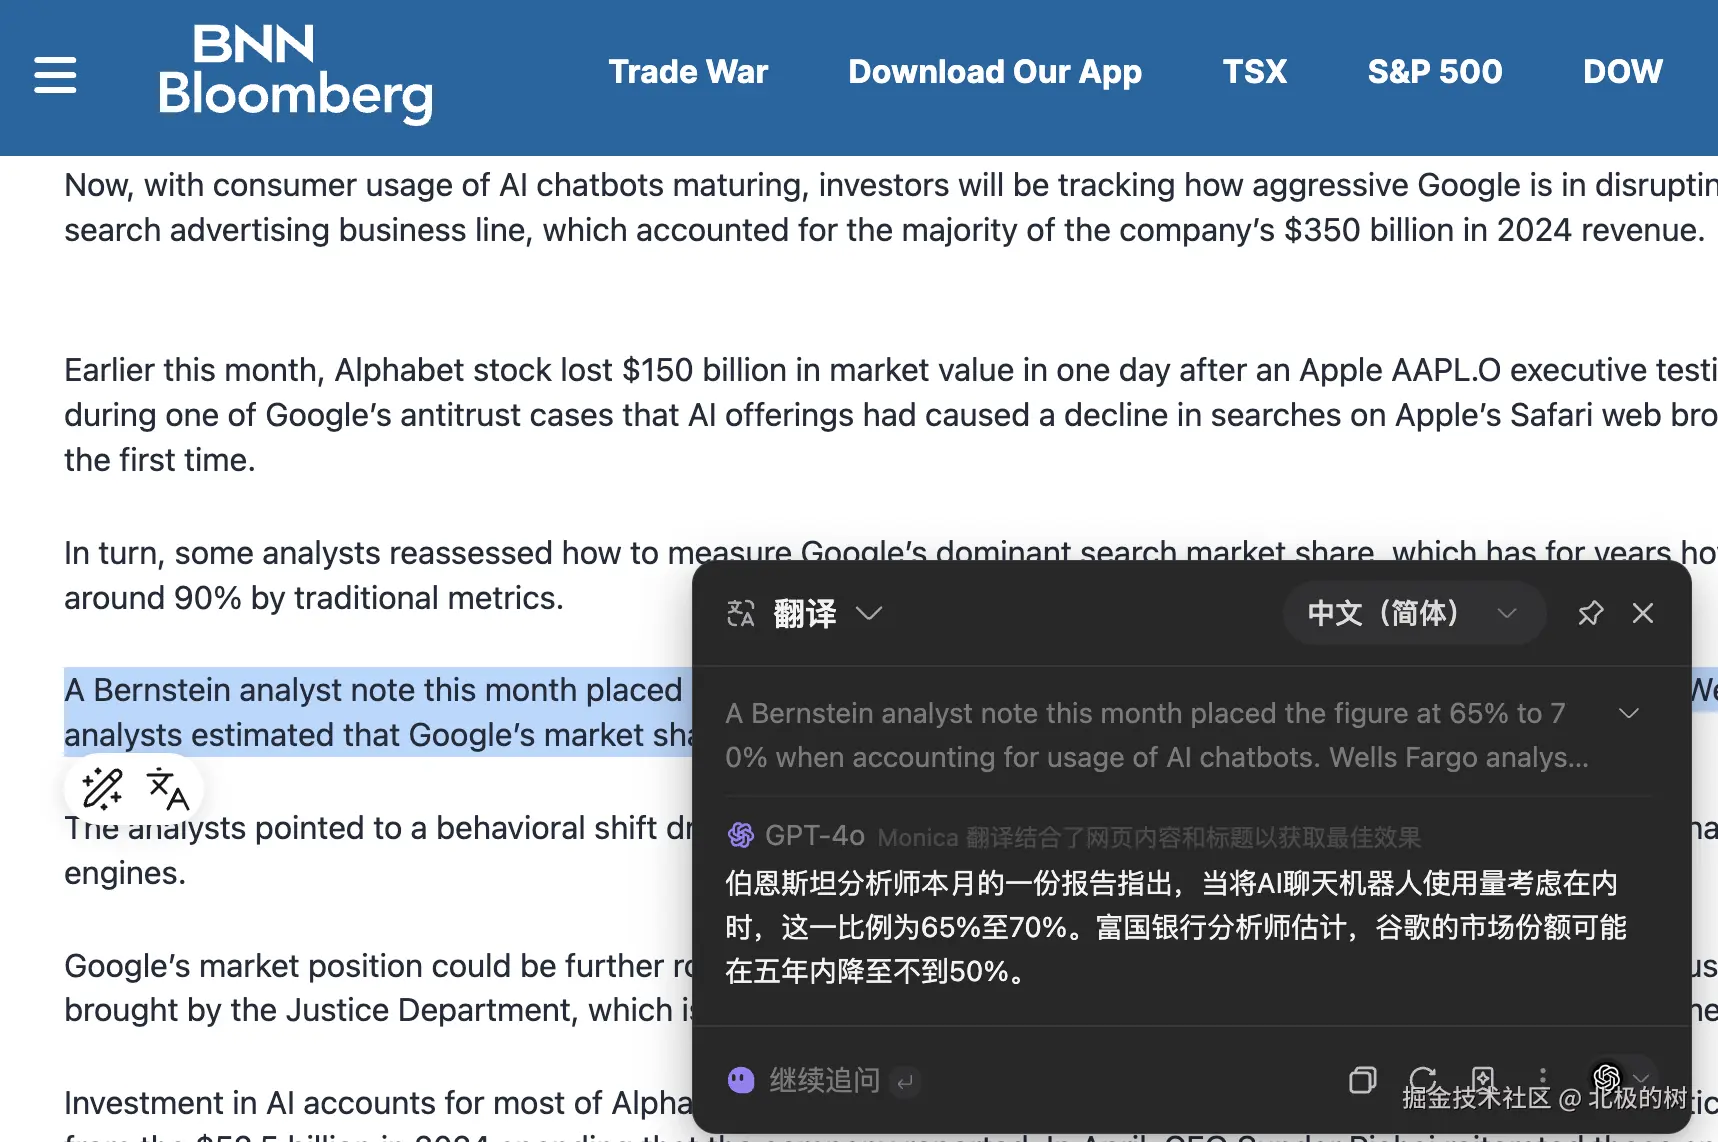Screen dimensions: 1718x1142
Task: Click the purple Monica avatar icon in the popup footer
Action: (741, 1080)
